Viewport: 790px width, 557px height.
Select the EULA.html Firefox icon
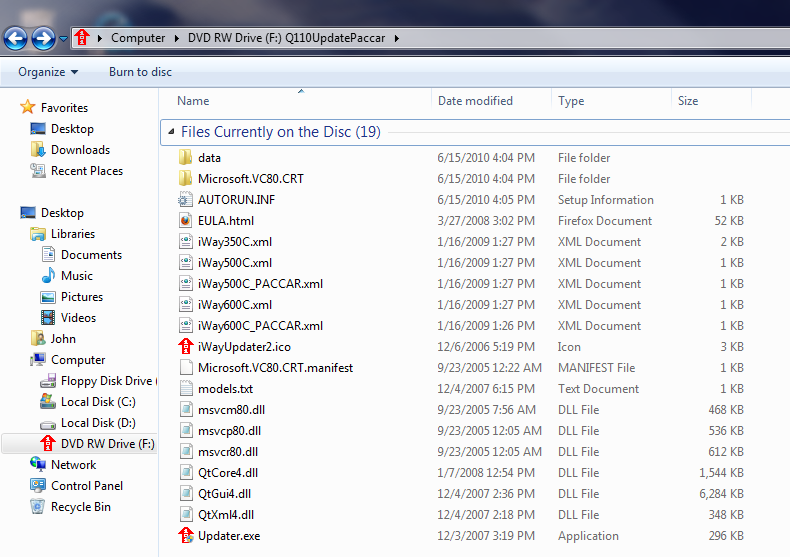click(x=185, y=221)
